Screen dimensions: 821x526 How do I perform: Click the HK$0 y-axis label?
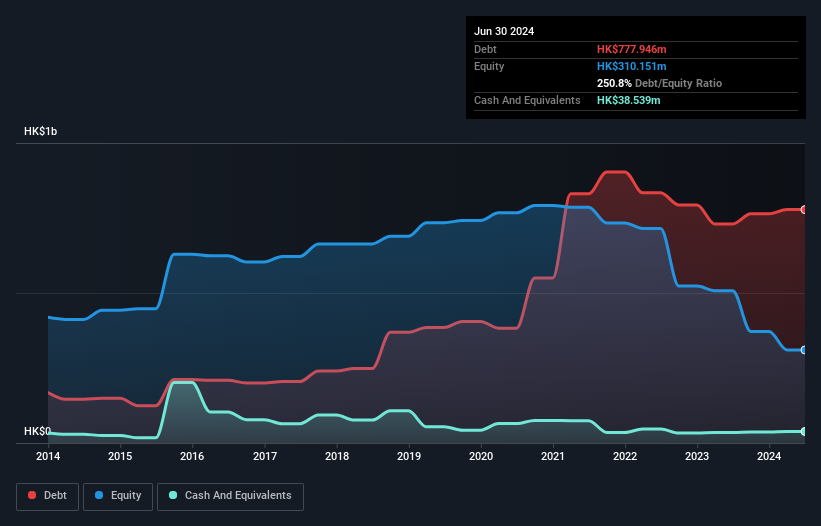click(37, 431)
